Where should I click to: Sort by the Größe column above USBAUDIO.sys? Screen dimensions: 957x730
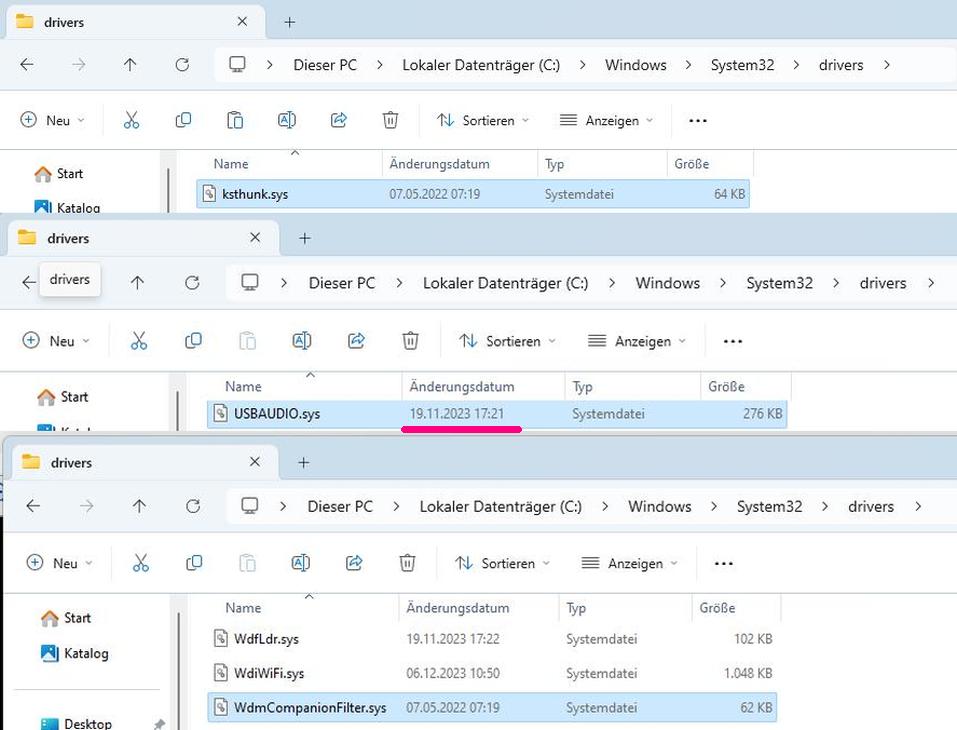pyautogui.click(x=725, y=386)
